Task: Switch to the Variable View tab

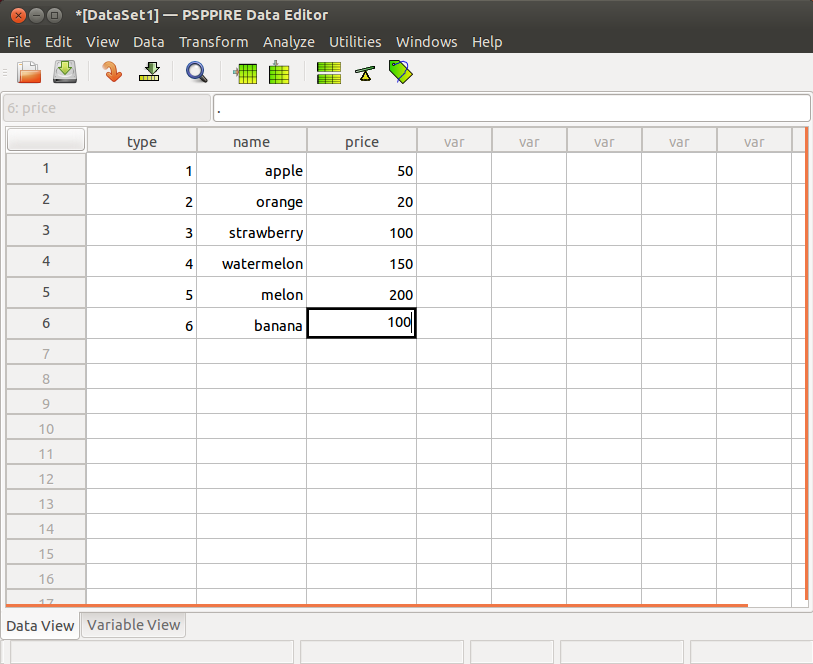Action: [x=133, y=625]
